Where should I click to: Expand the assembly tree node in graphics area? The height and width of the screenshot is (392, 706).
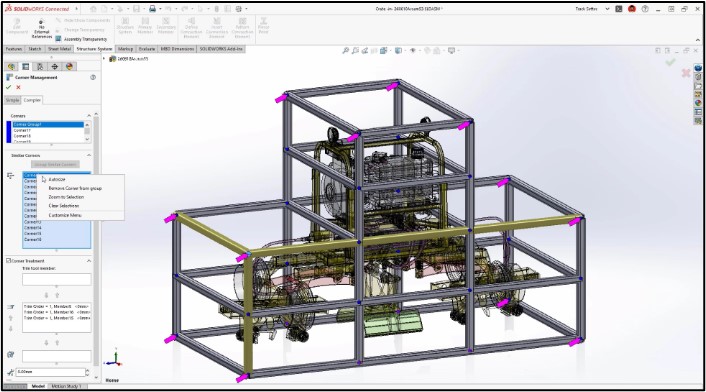104,59
